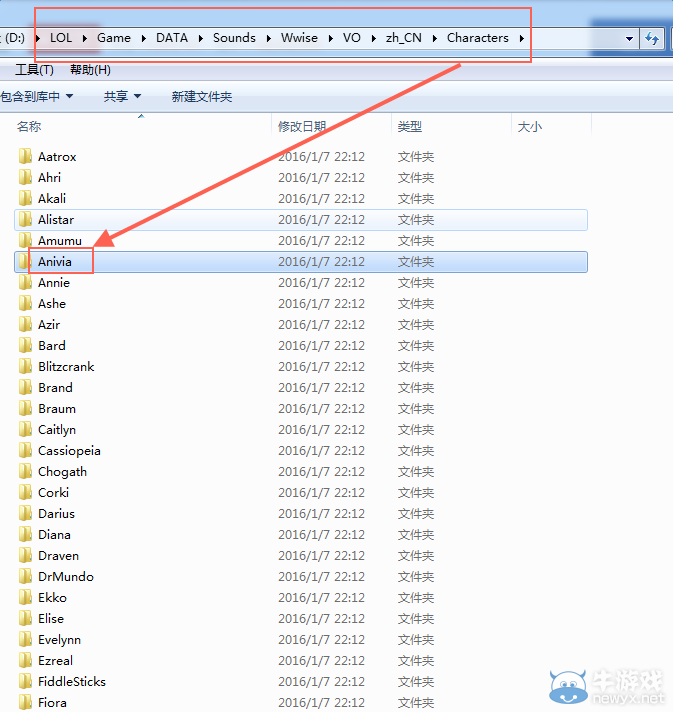Click the Ahri folder icon
The width and height of the screenshot is (673, 712).
point(25,178)
